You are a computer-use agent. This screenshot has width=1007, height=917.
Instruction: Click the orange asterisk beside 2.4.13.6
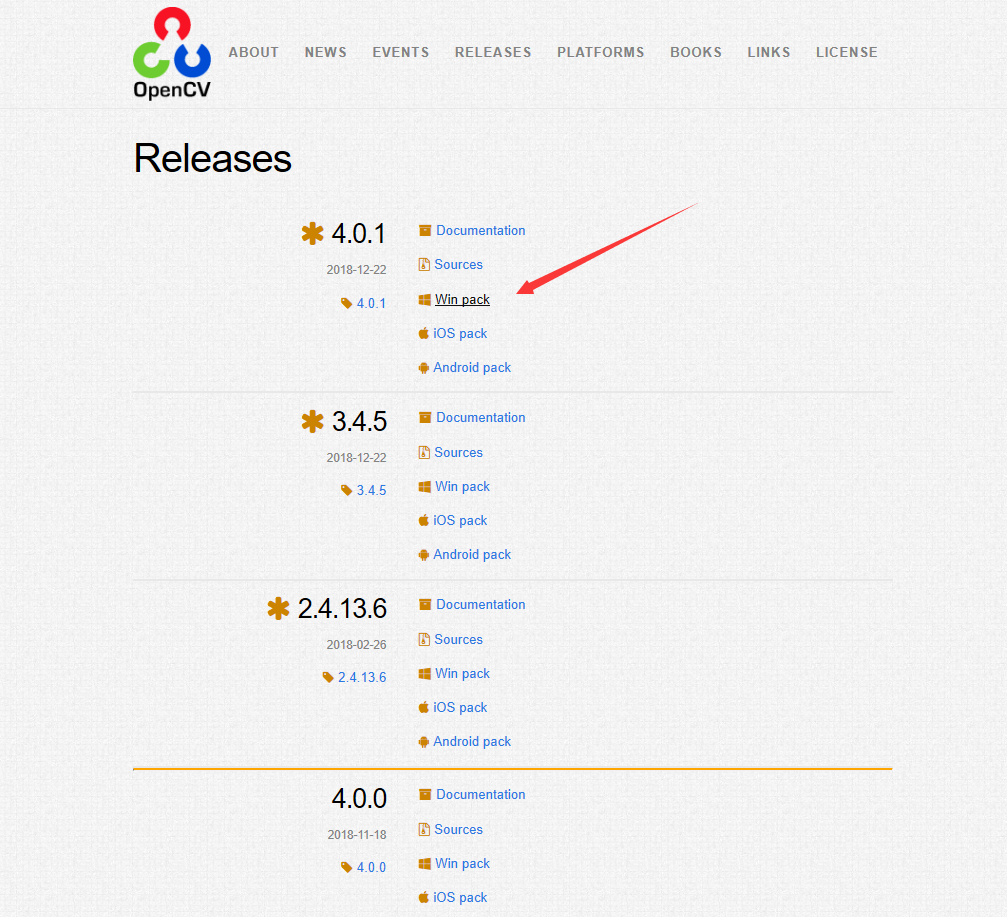pos(278,608)
